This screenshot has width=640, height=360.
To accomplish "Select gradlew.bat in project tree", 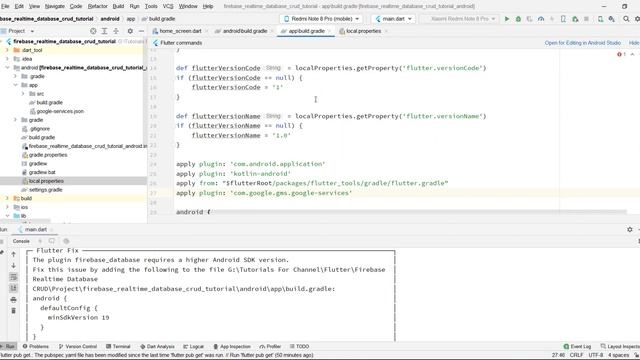I will pyautogui.click(x=38, y=172).
